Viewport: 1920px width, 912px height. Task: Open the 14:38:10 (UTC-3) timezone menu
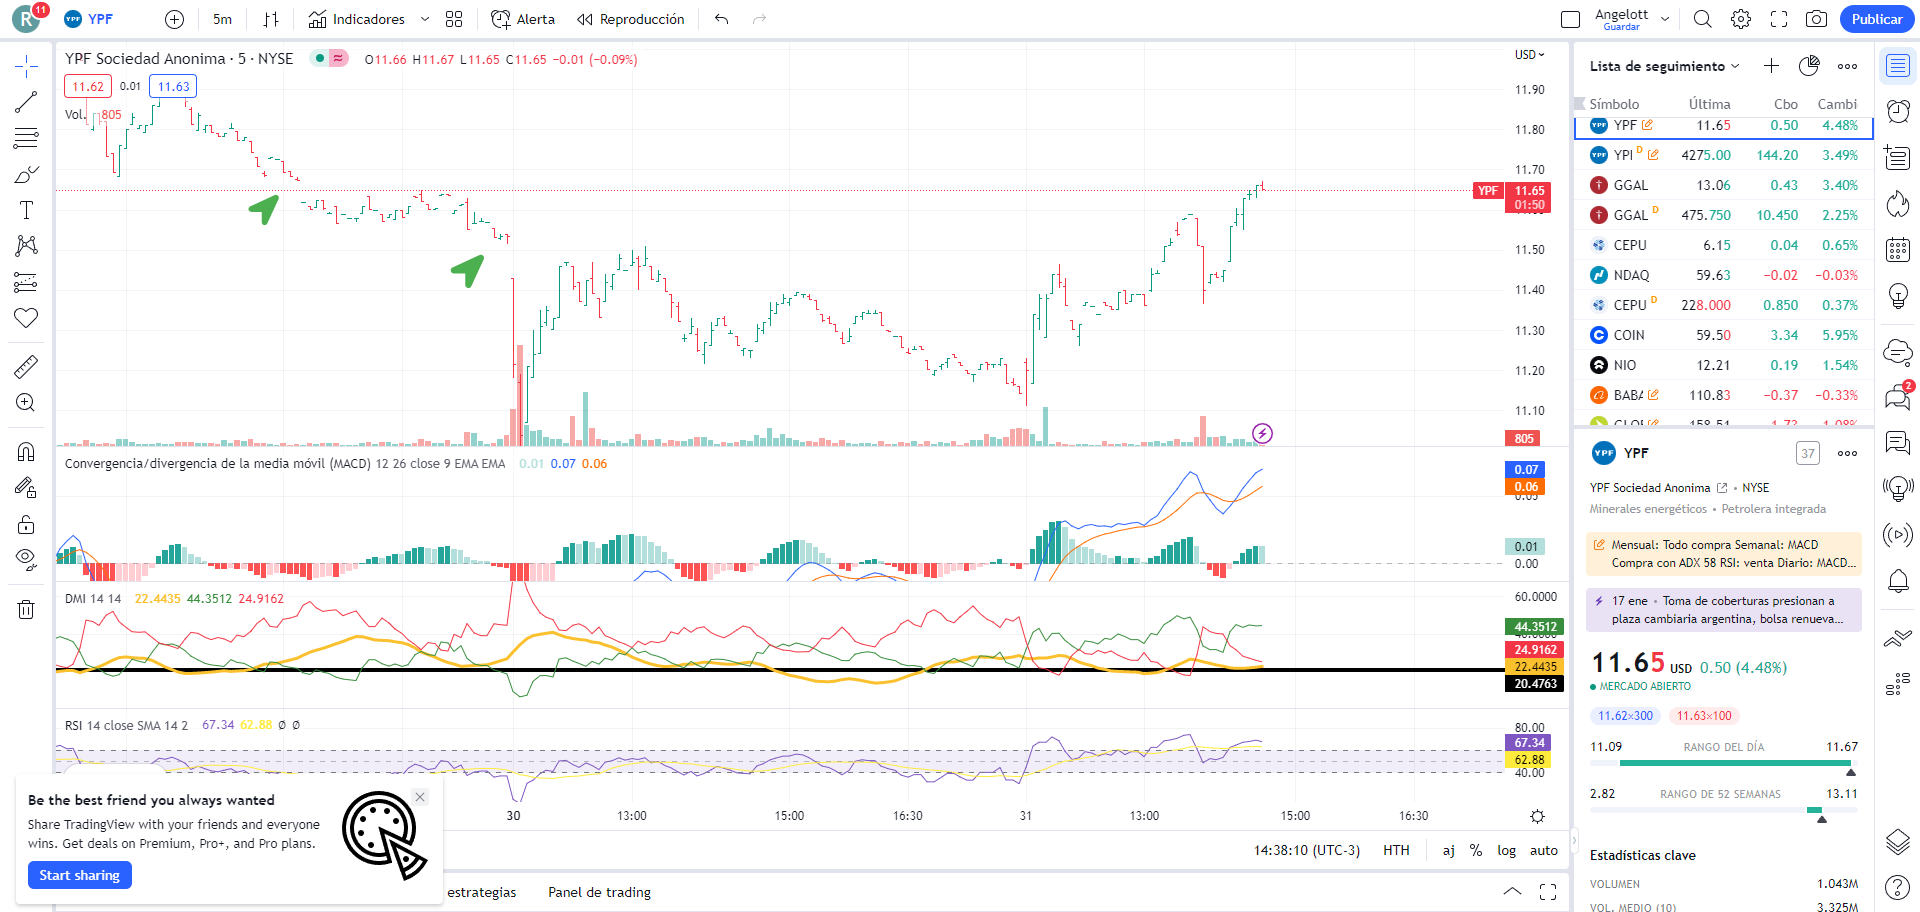pyautogui.click(x=1307, y=850)
